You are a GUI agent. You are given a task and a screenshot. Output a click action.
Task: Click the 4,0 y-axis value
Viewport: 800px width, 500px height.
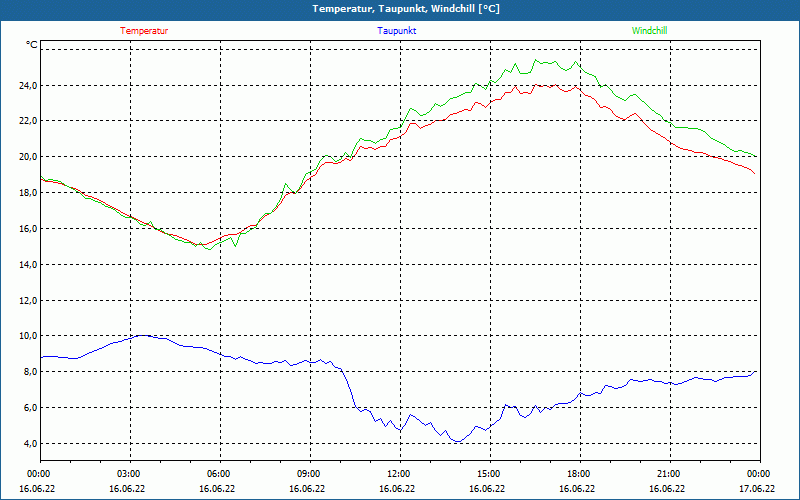point(30,443)
